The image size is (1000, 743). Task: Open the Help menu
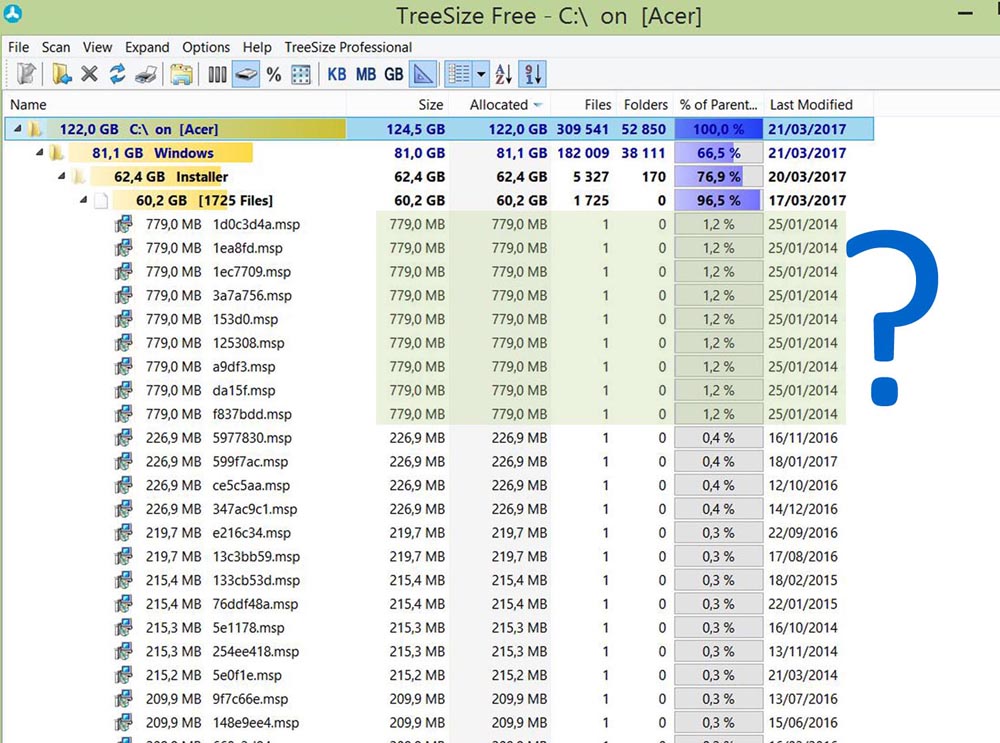(257, 47)
